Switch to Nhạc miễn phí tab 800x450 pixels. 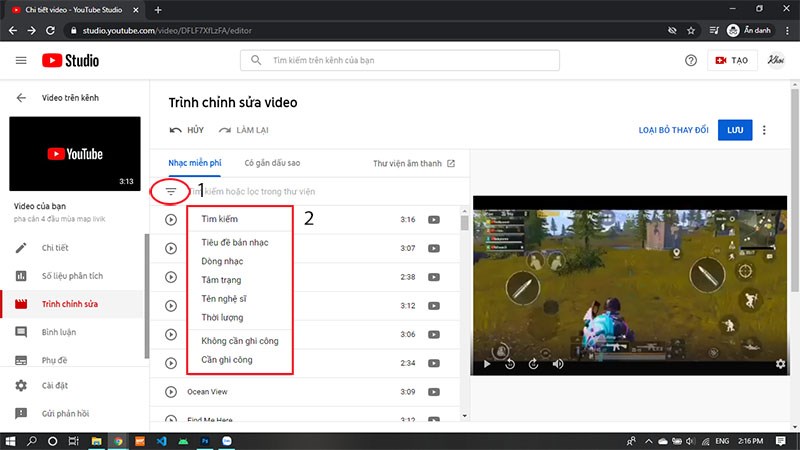tap(195, 163)
